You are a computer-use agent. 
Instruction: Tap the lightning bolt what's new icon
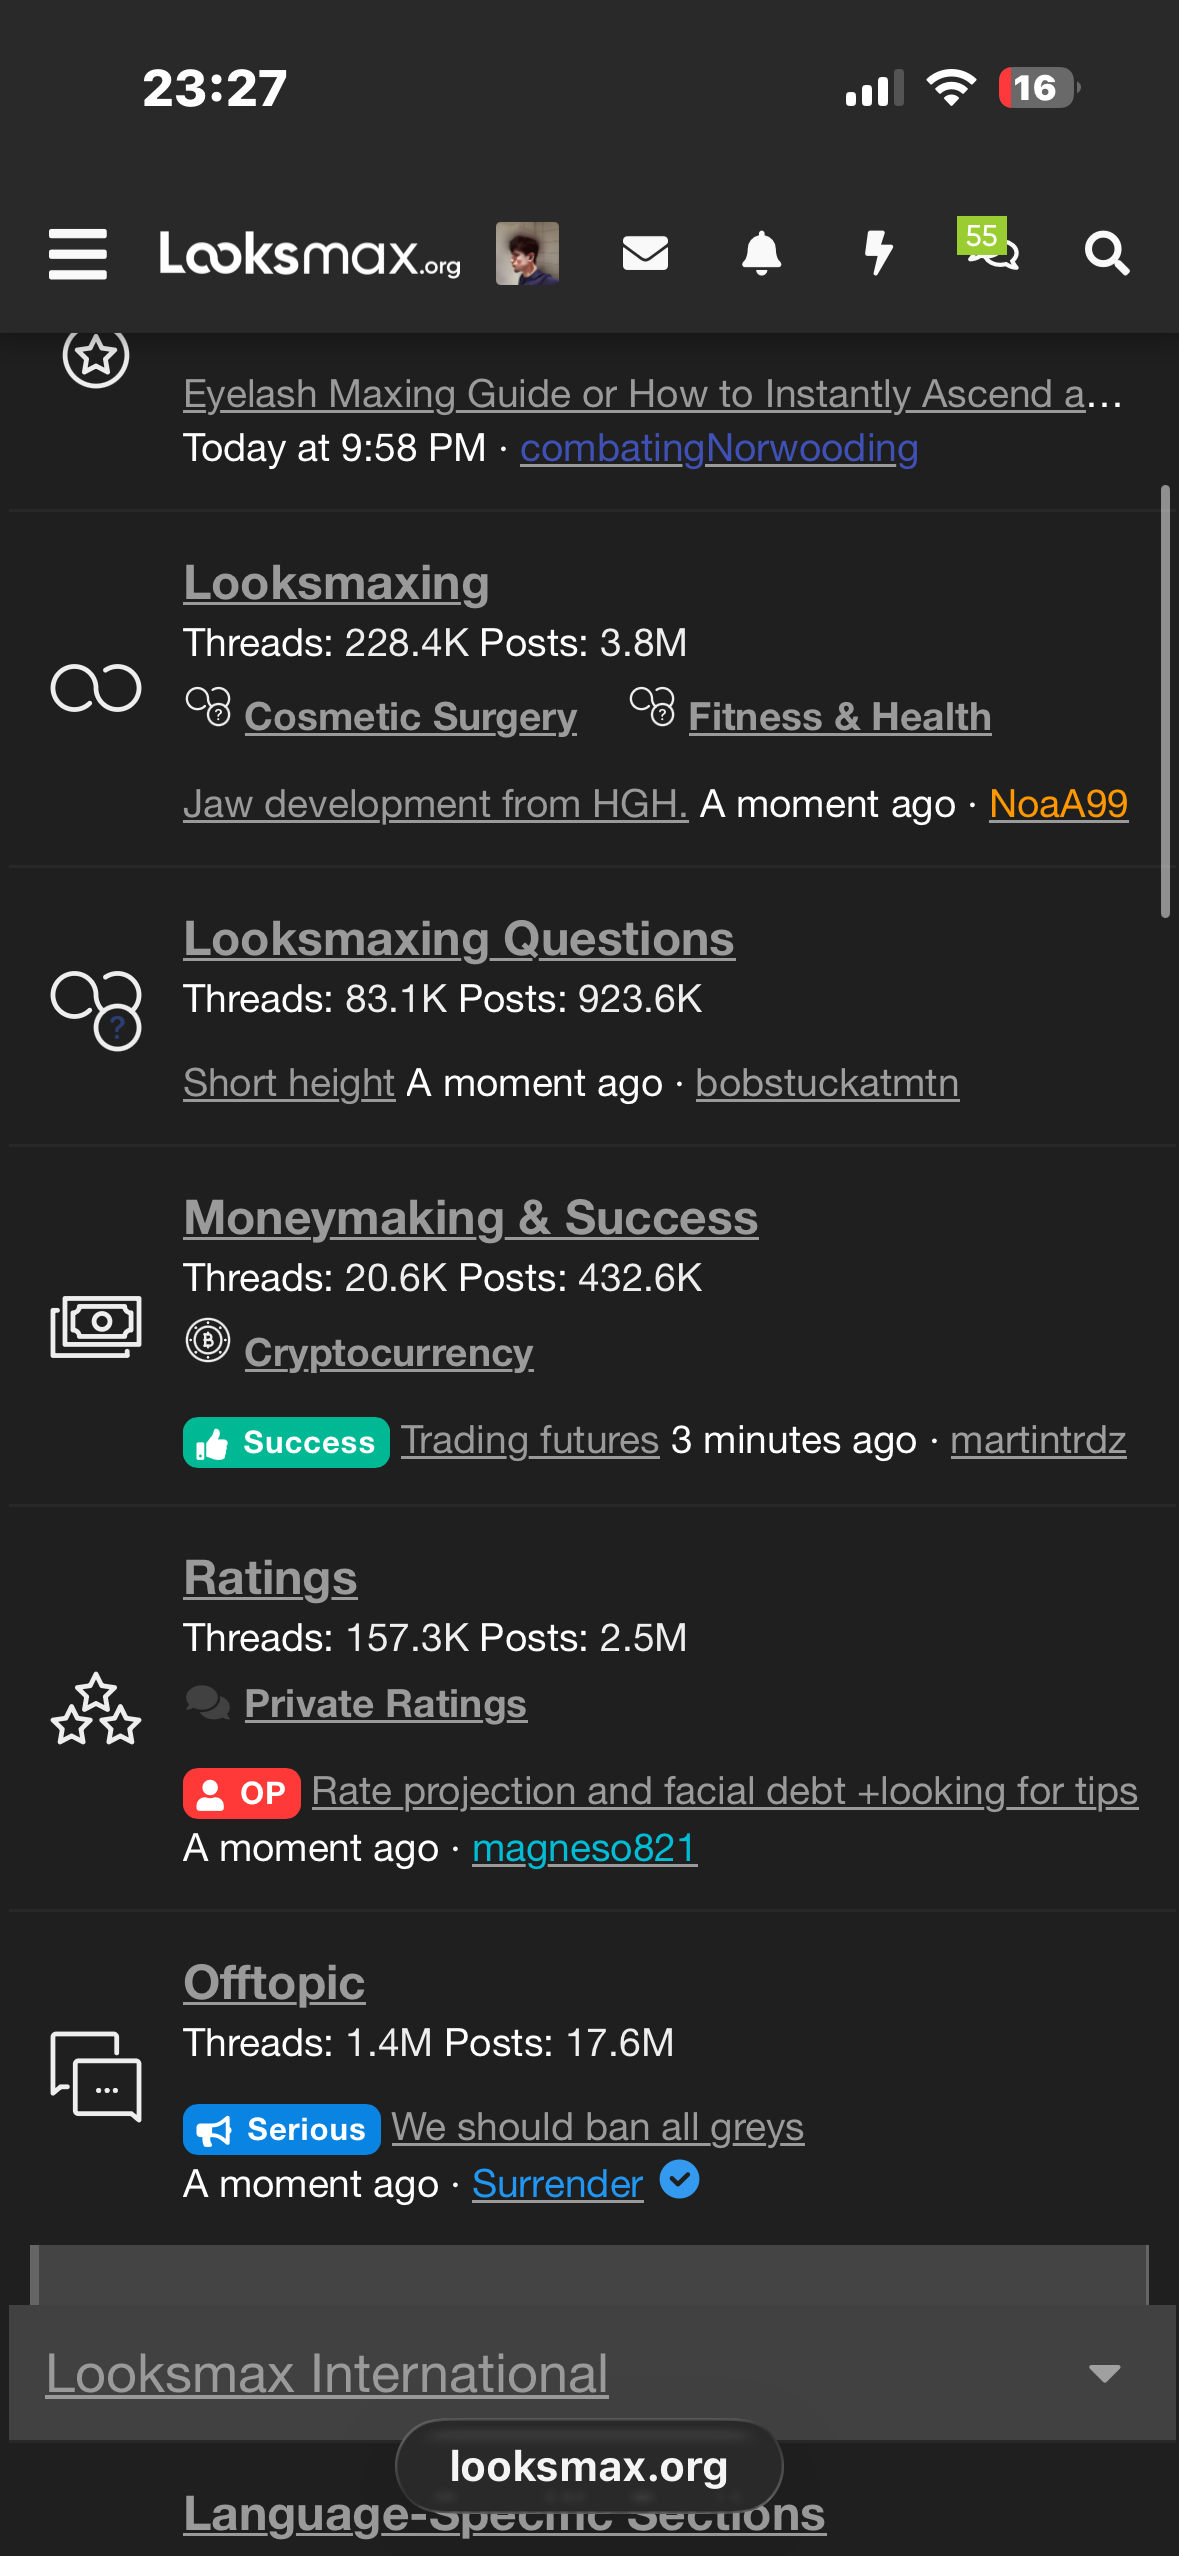tap(878, 253)
